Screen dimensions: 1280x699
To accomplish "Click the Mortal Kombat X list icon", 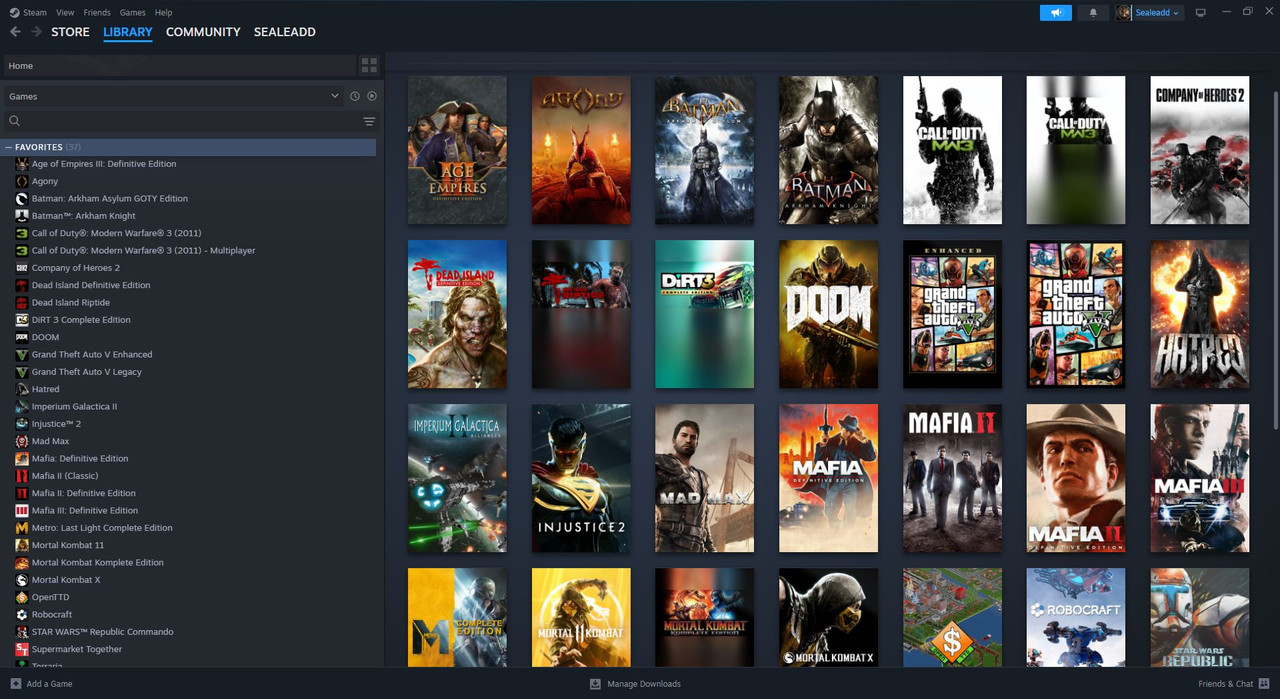I will click(x=22, y=580).
